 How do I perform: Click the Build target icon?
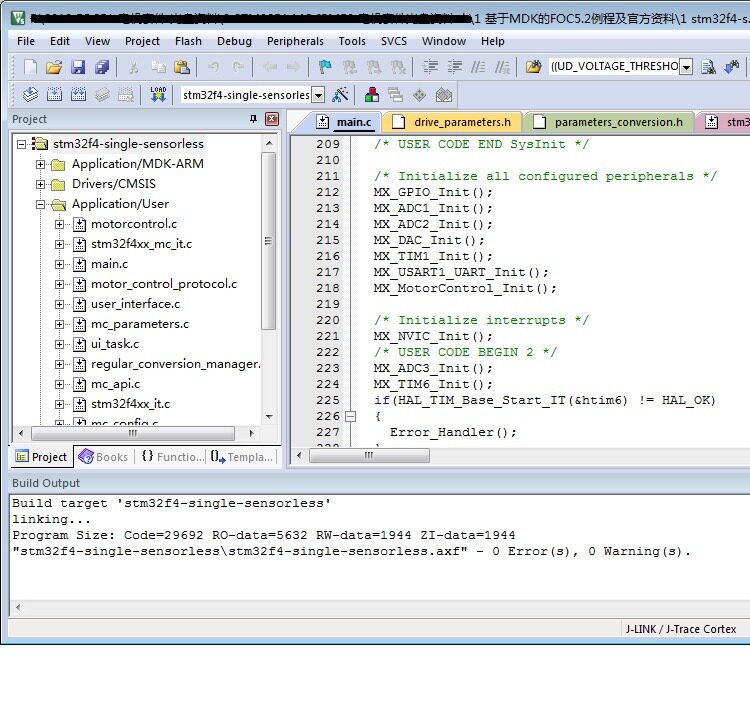tap(55, 95)
